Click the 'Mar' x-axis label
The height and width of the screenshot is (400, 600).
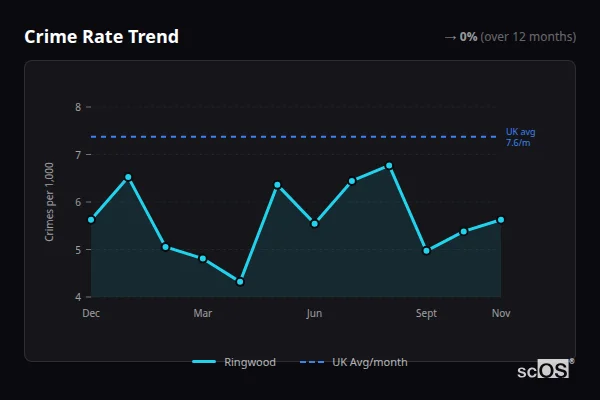point(203,313)
